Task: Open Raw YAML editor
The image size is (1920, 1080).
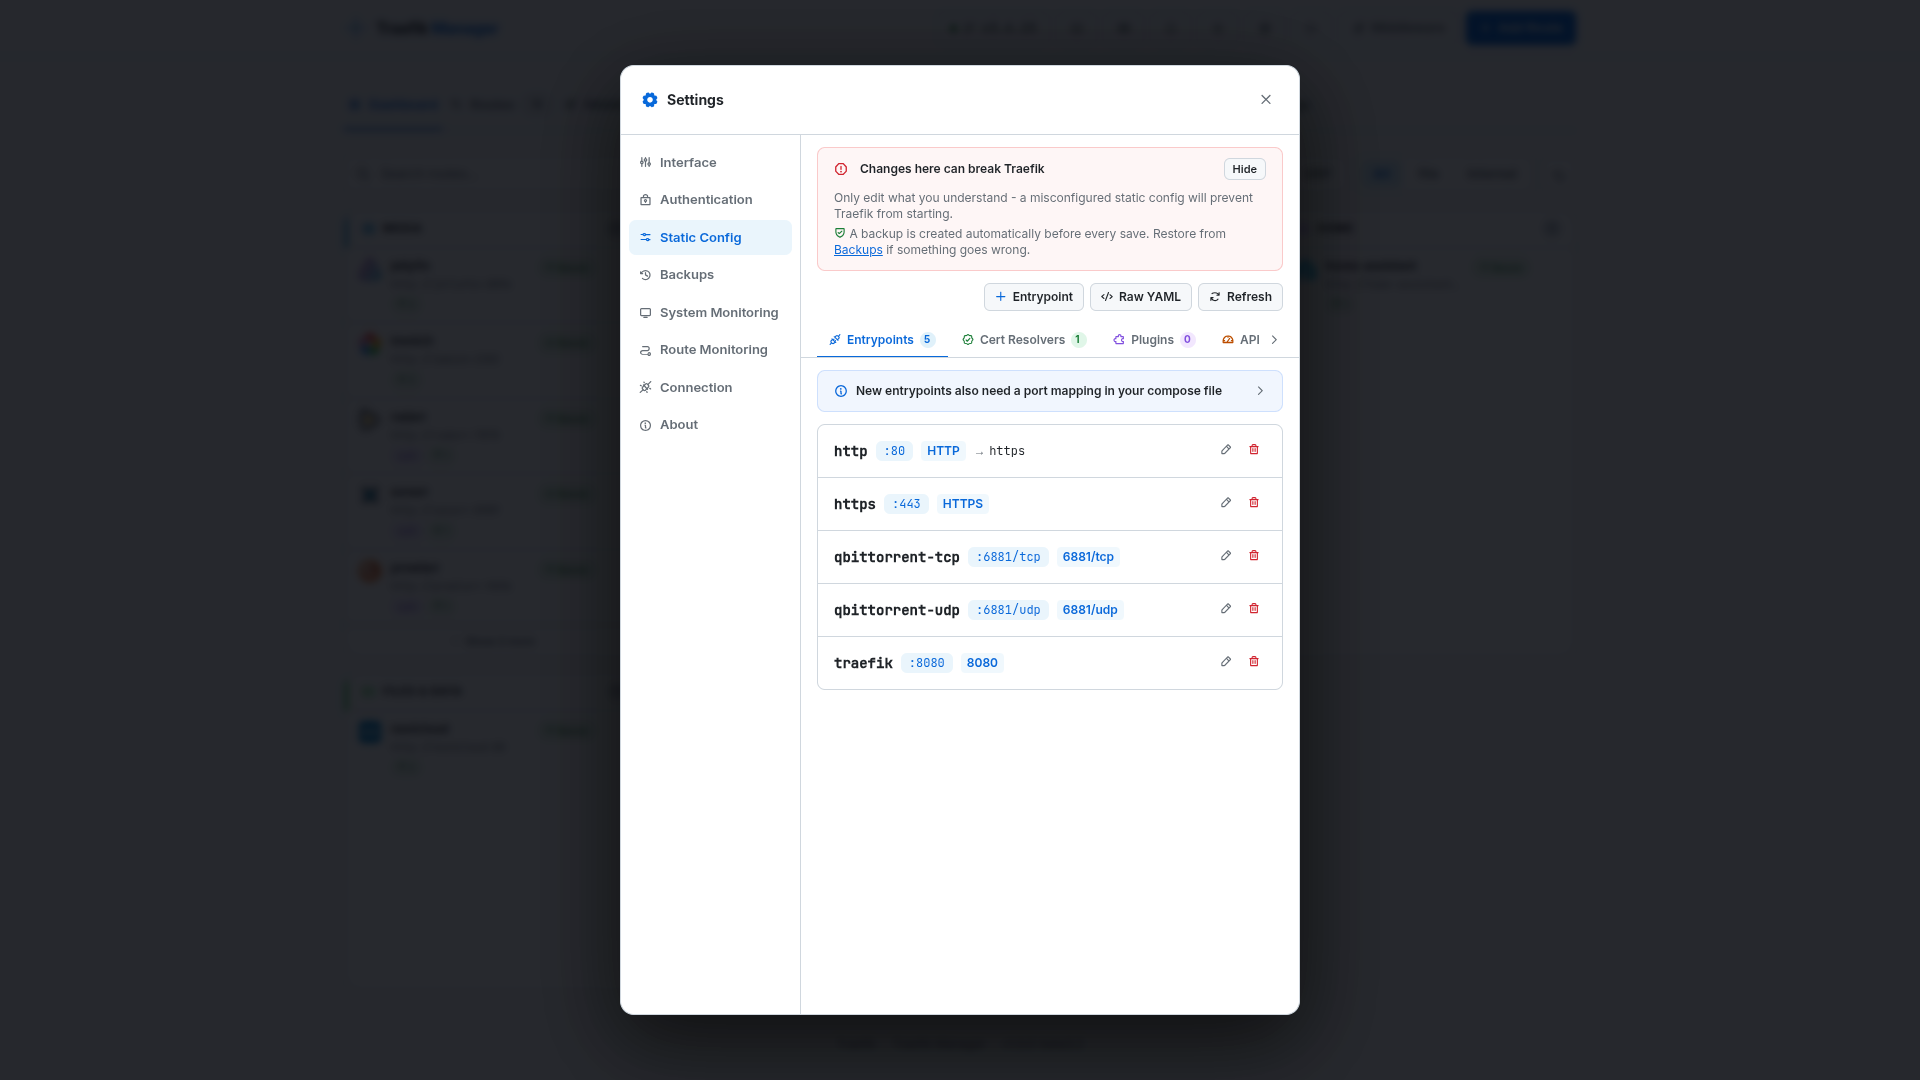Action: pyautogui.click(x=1141, y=297)
